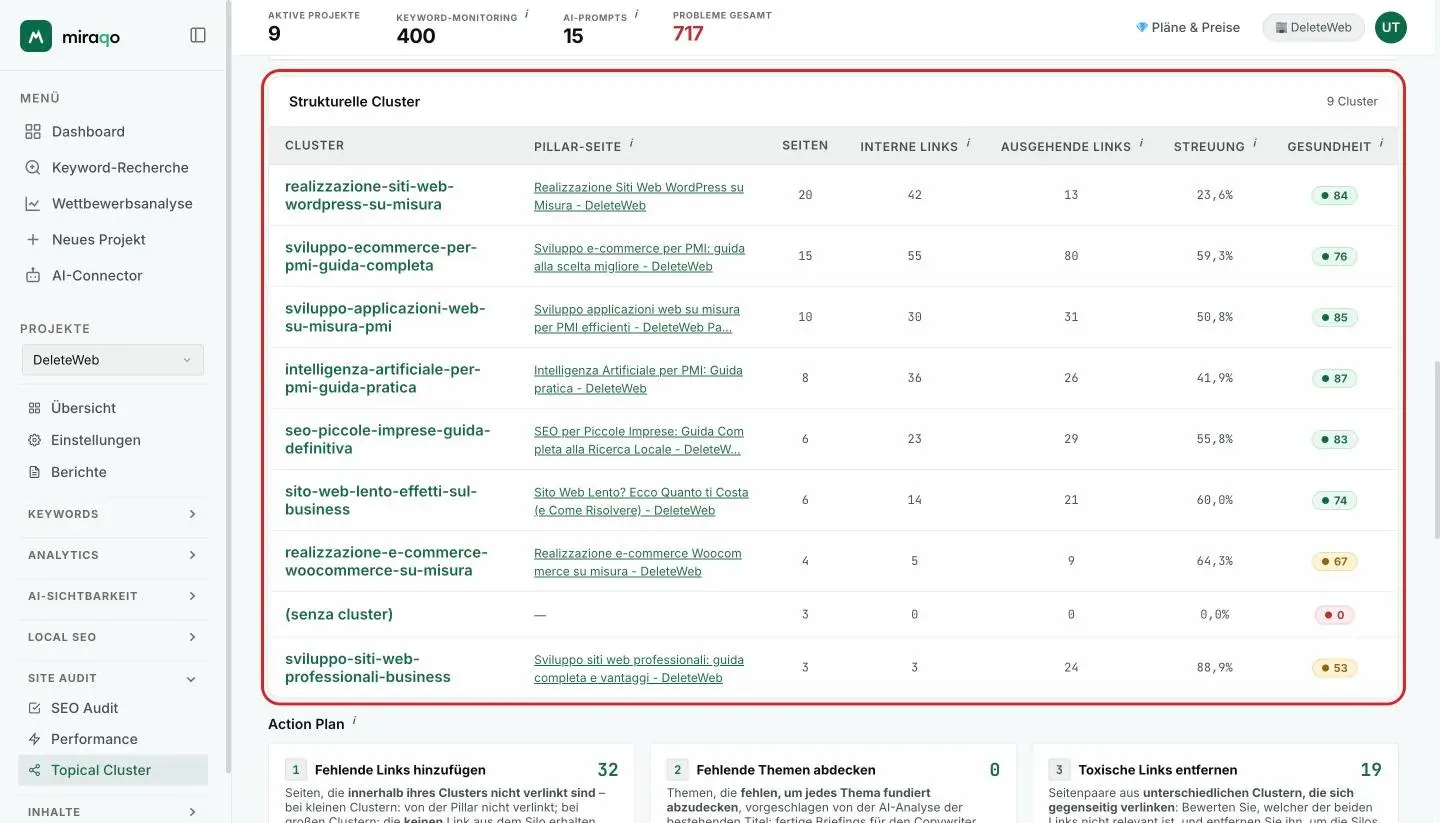Collapse the Site Audit sidebar section
The image size is (1440, 823).
113,678
